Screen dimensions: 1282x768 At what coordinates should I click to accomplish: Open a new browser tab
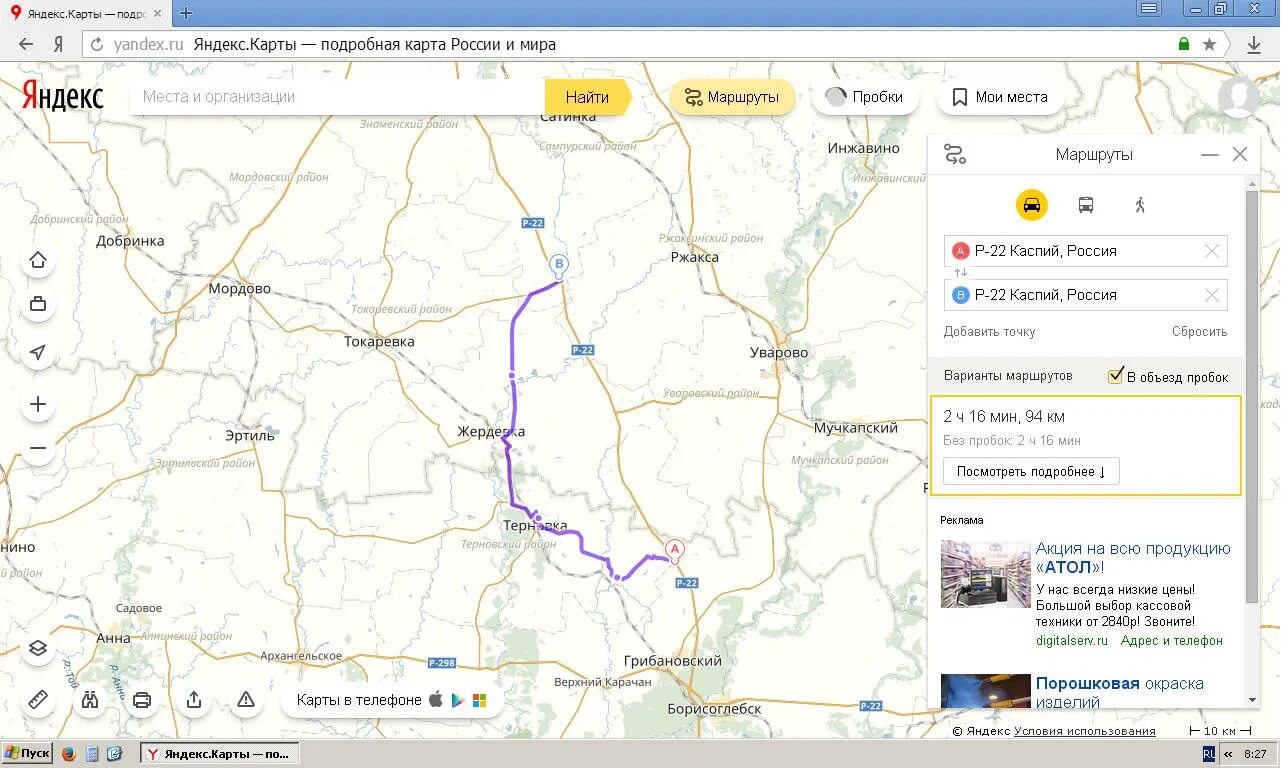click(x=185, y=13)
